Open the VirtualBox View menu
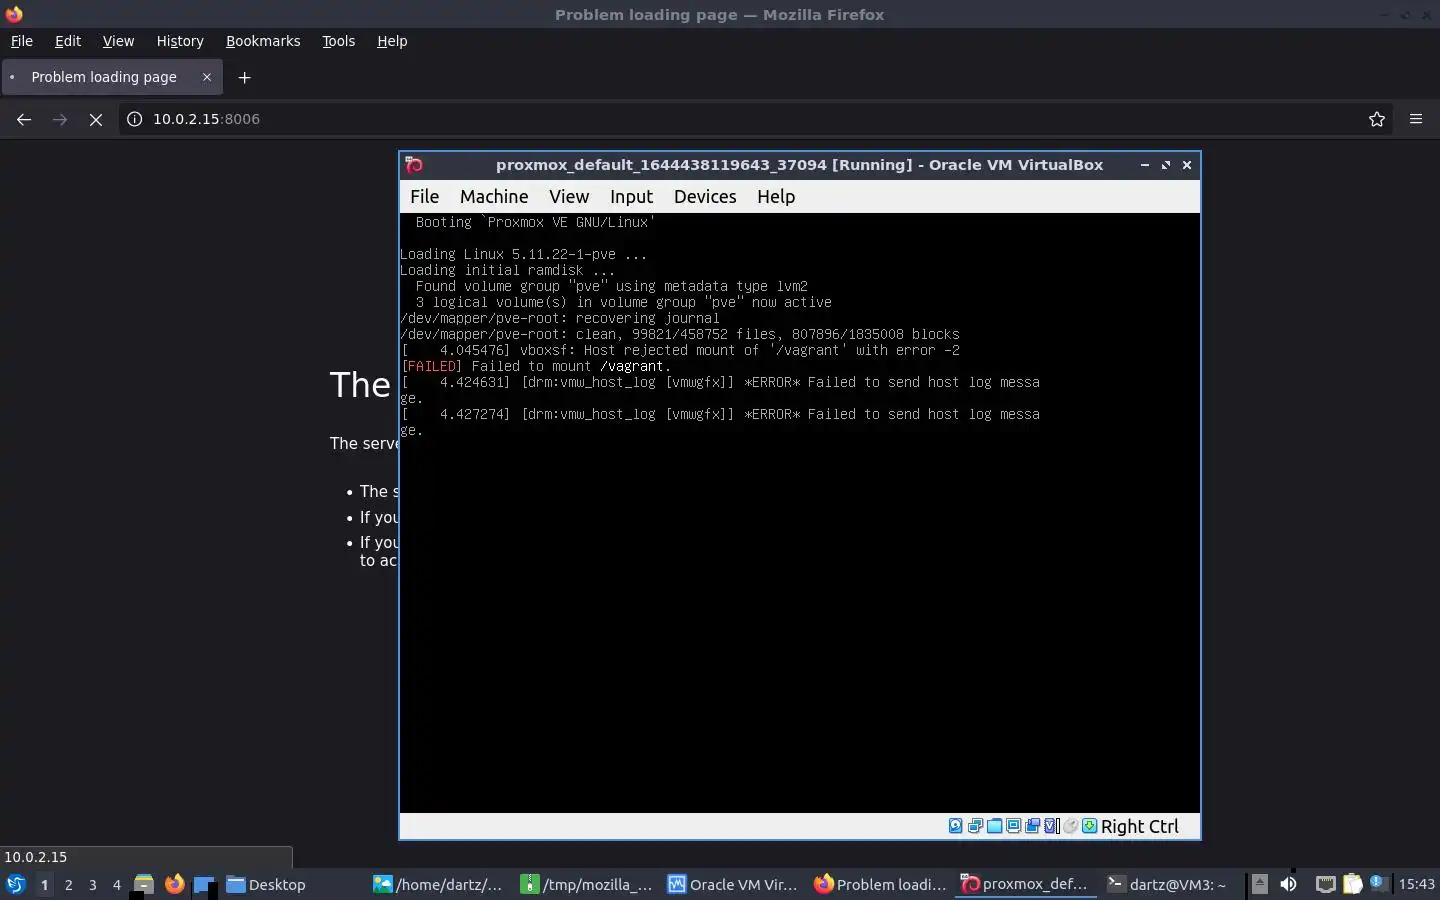Viewport: 1440px width, 900px height. 569,196
